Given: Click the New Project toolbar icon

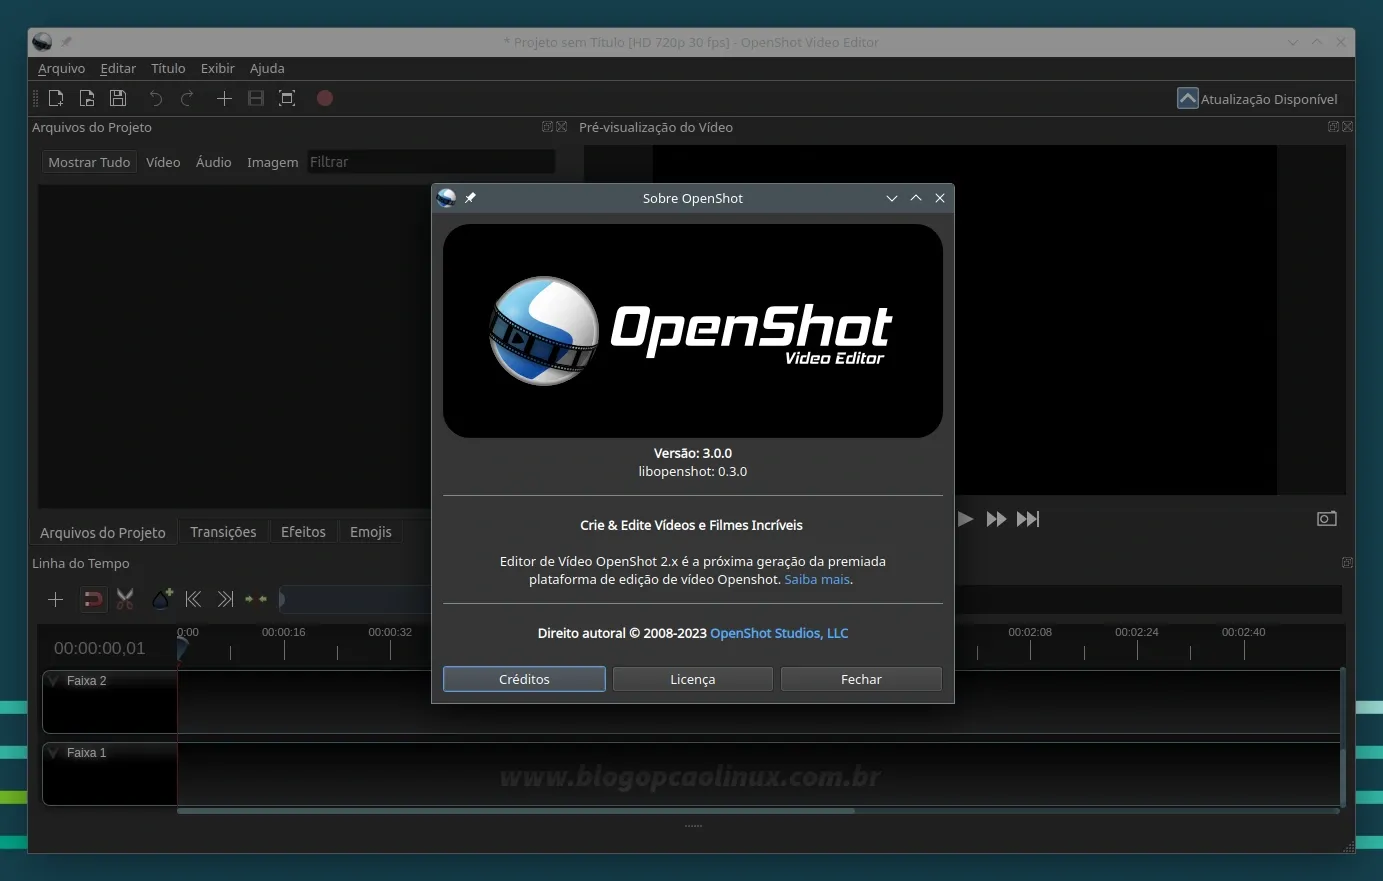Looking at the screenshot, I should pos(56,98).
